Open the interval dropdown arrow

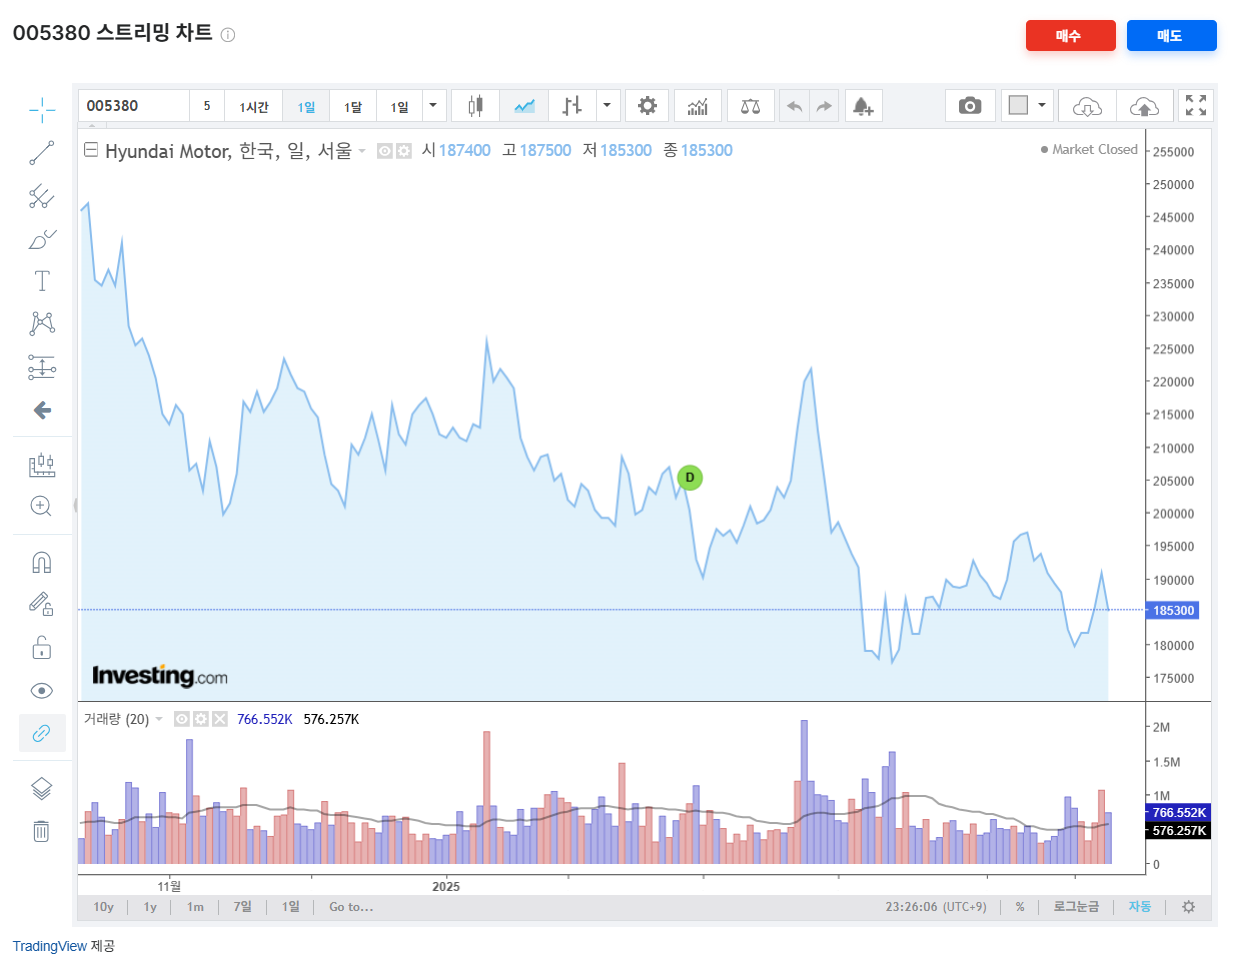(x=433, y=106)
